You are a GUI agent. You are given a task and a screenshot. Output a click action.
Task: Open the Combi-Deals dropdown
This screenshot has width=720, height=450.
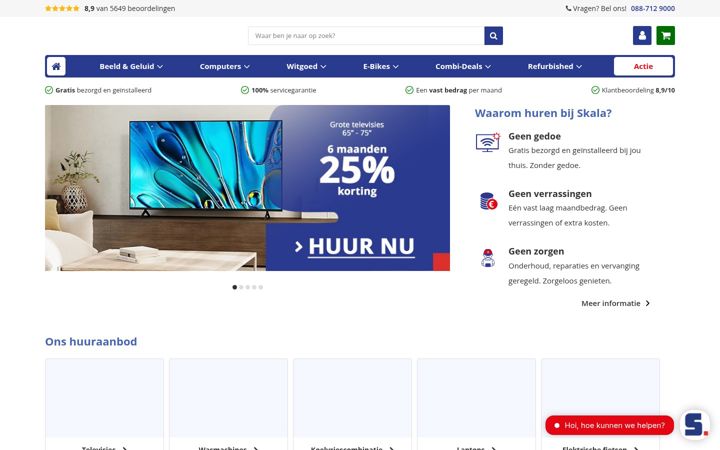(x=463, y=67)
